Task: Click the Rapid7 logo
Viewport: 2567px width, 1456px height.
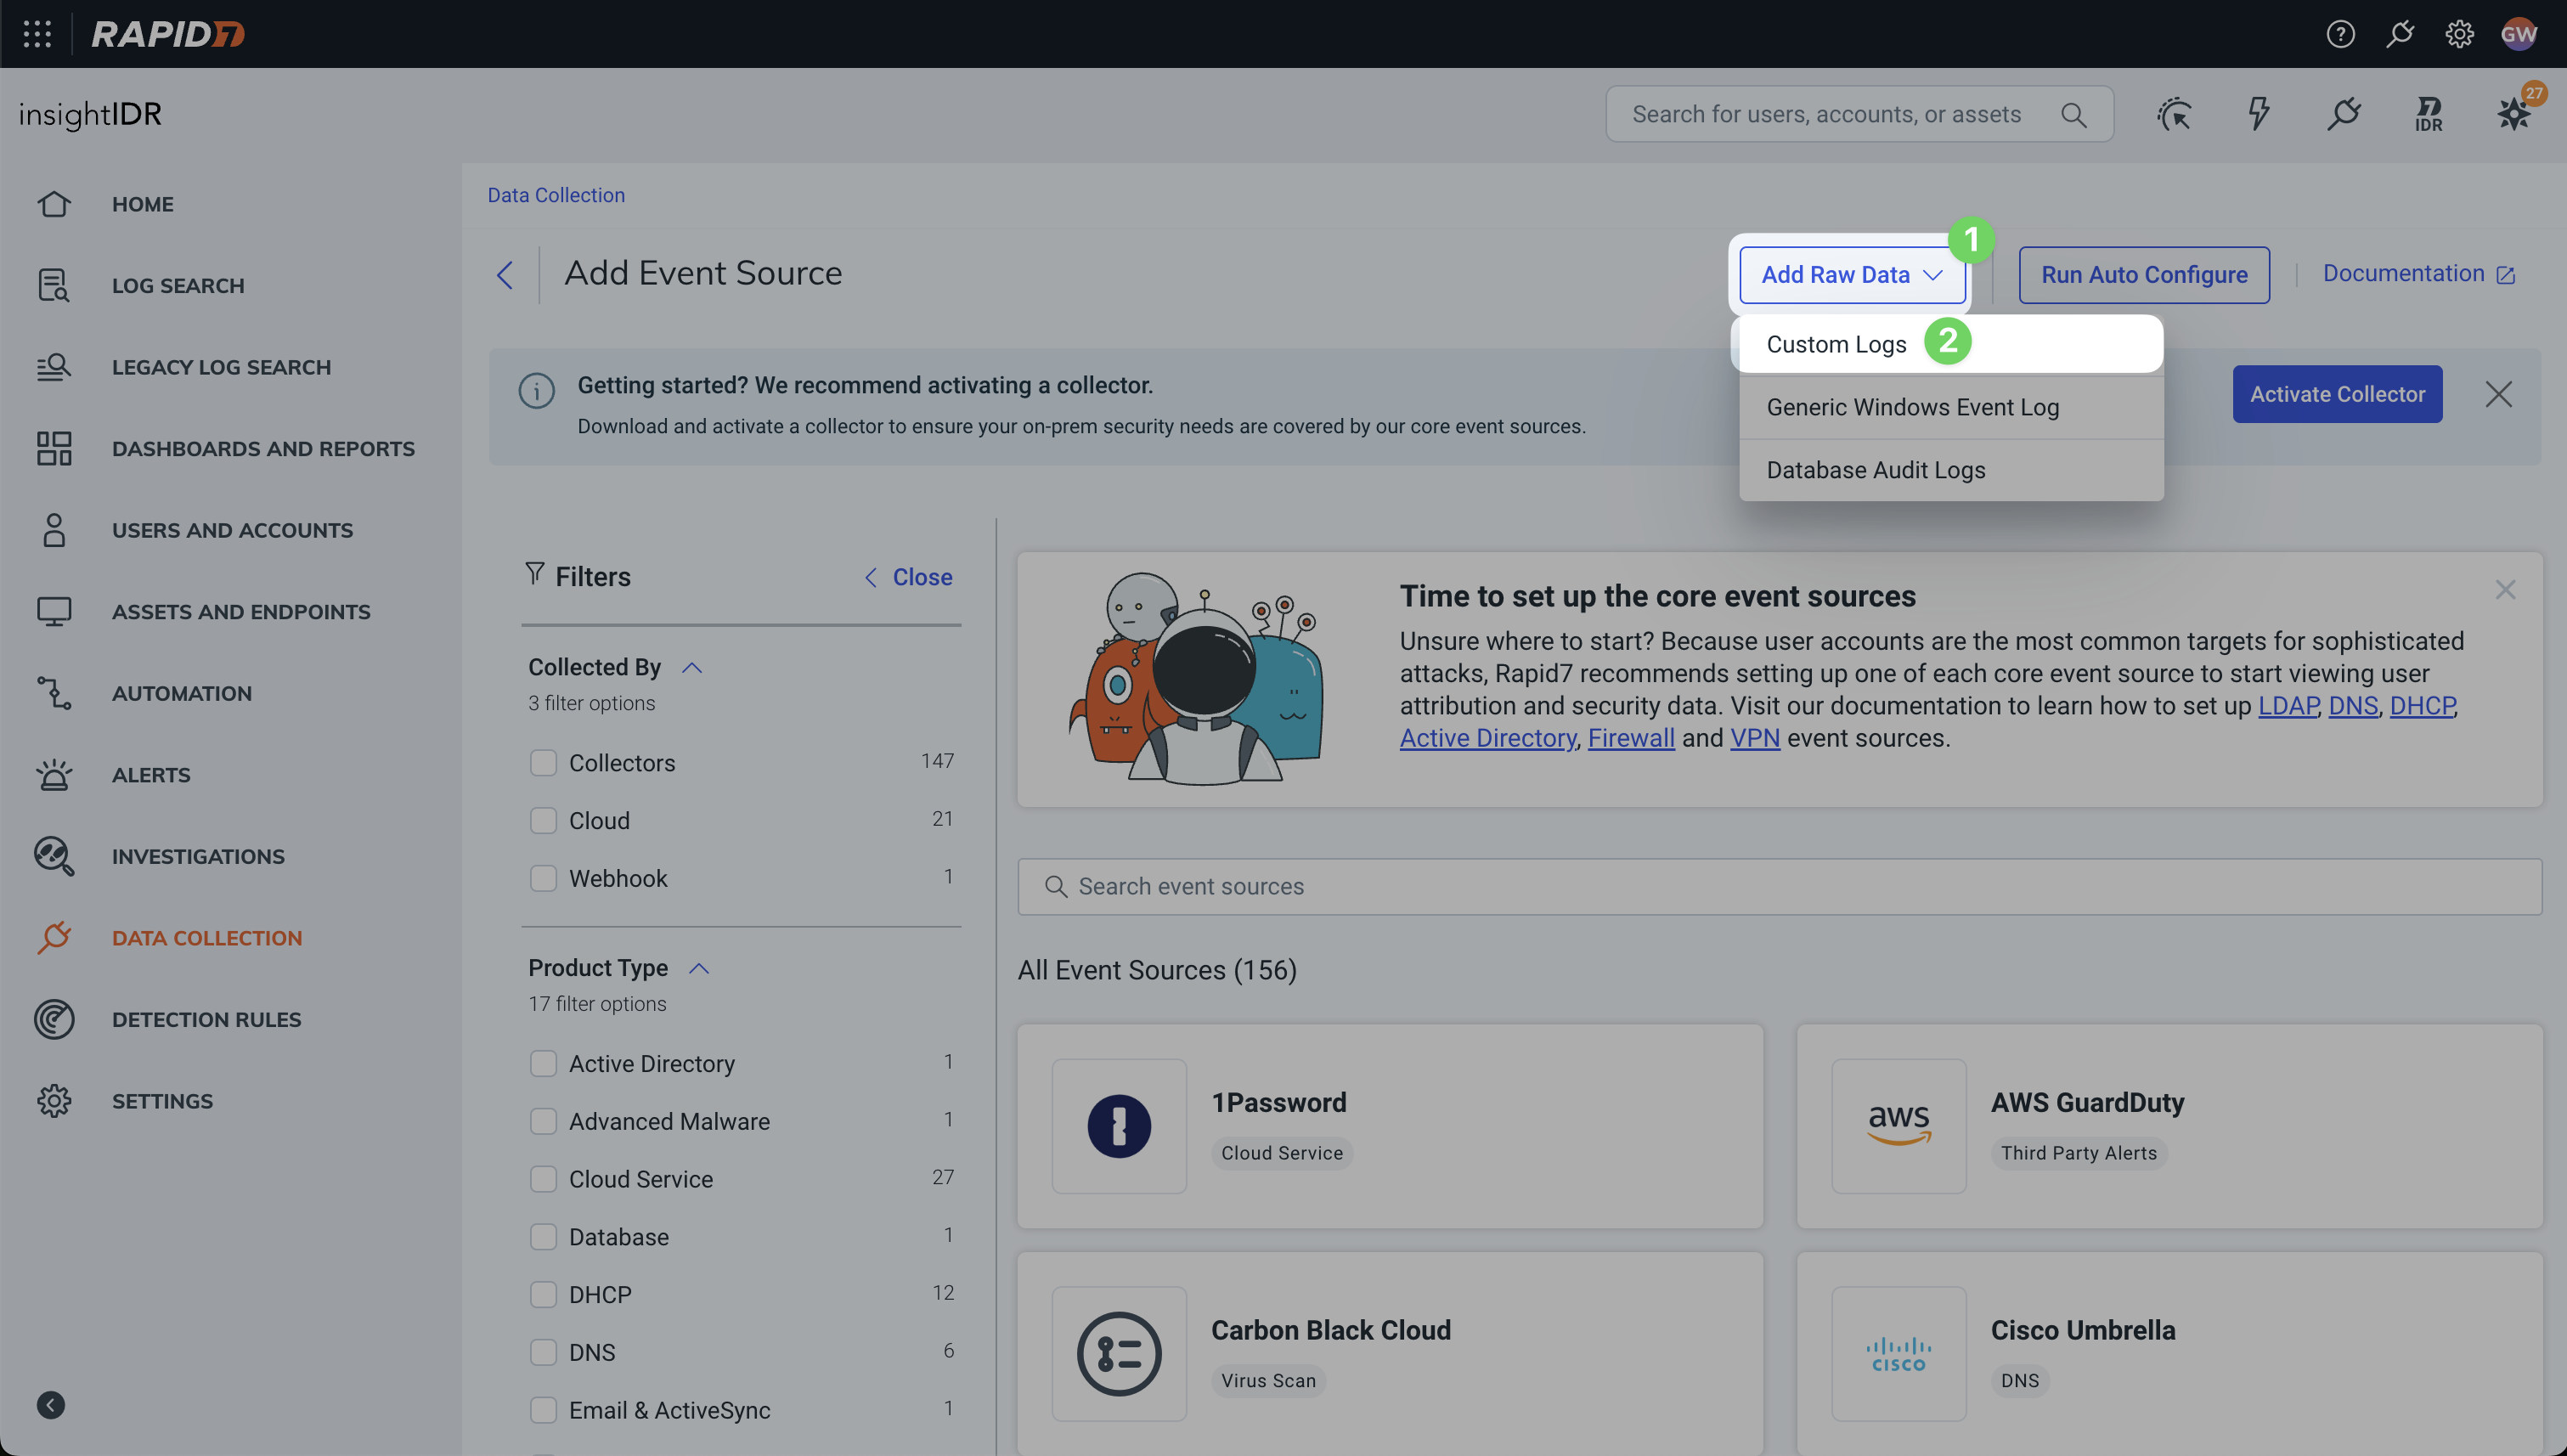Action: (x=167, y=34)
